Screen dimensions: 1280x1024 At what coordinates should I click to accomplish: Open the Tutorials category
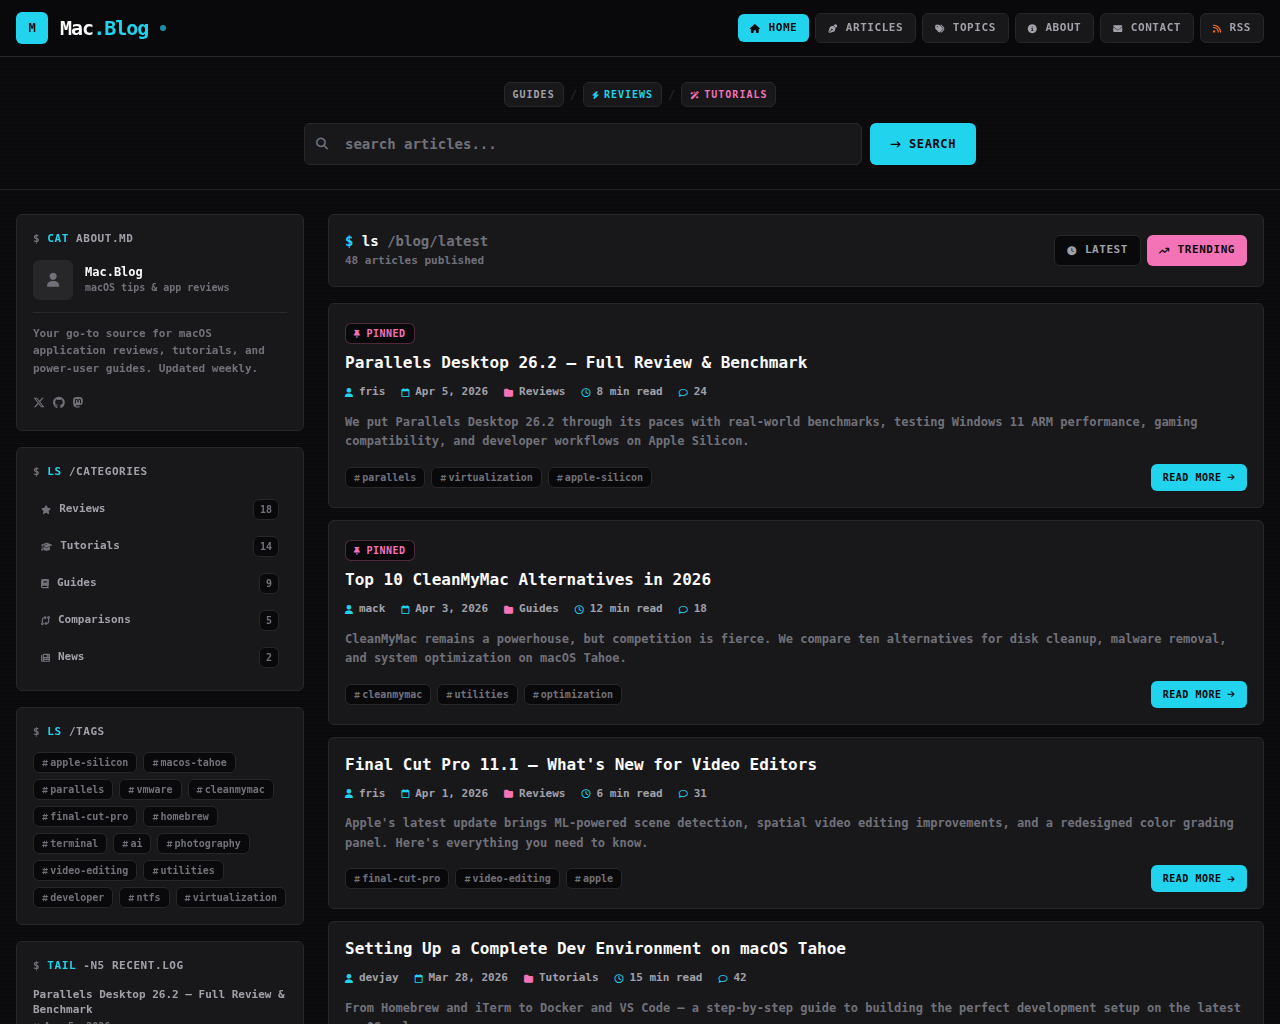point(89,545)
